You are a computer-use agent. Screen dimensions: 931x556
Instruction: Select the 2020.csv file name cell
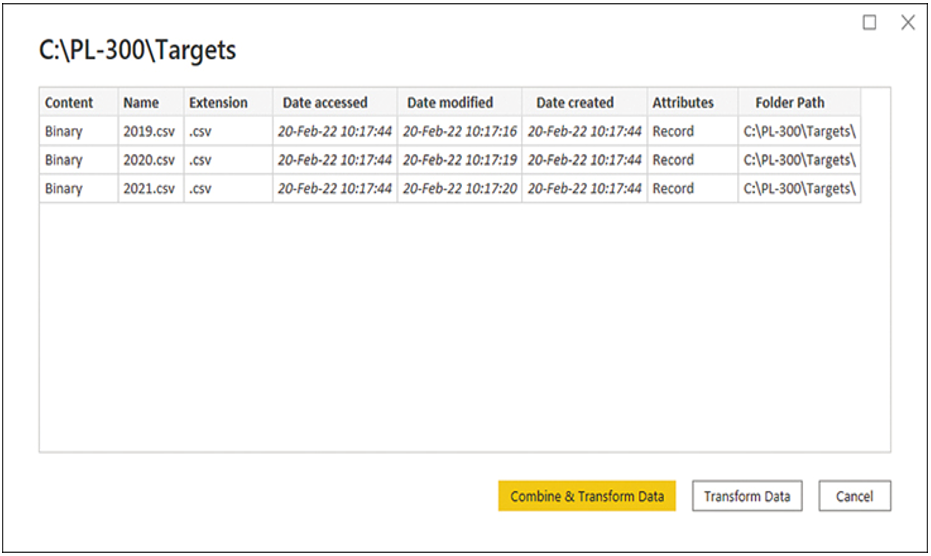coord(151,160)
